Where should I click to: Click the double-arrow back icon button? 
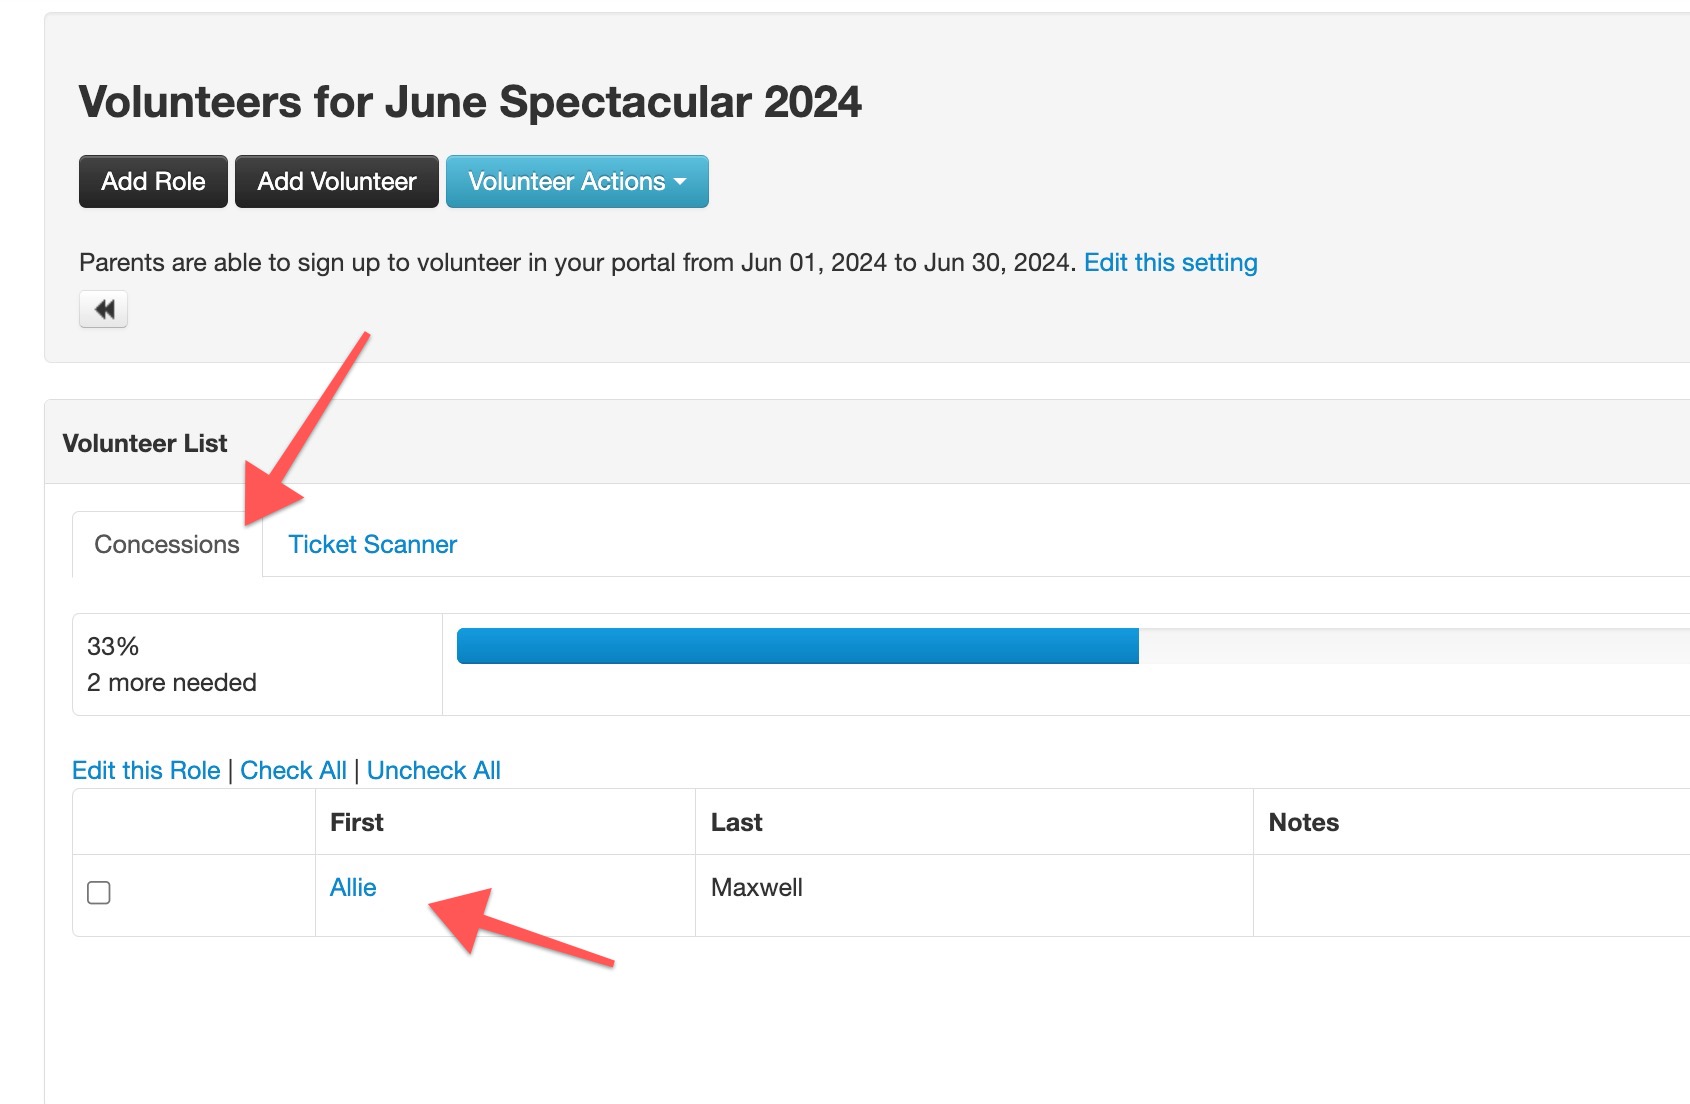[103, 310]
